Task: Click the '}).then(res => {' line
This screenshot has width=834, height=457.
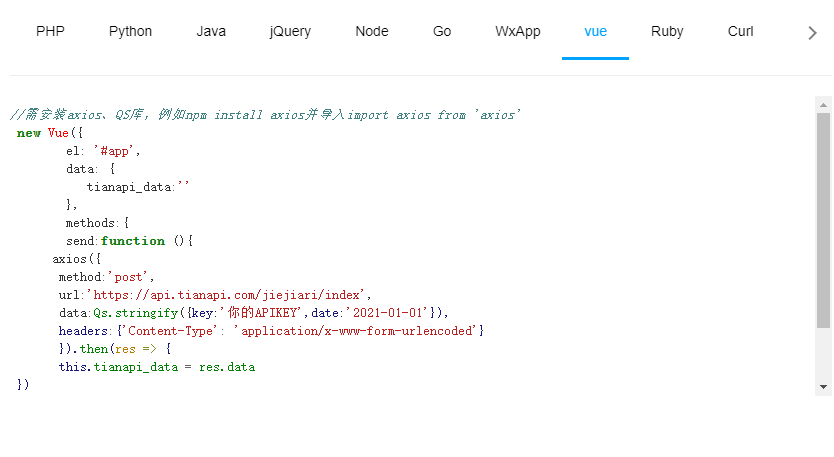Action: click(x=115, y=349)
